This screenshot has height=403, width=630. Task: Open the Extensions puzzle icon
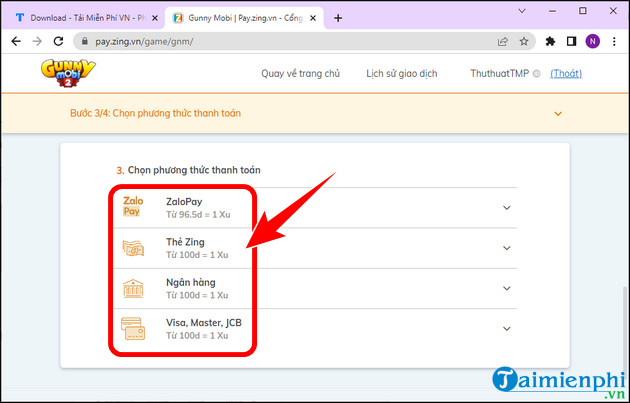(x=550, y=41)
